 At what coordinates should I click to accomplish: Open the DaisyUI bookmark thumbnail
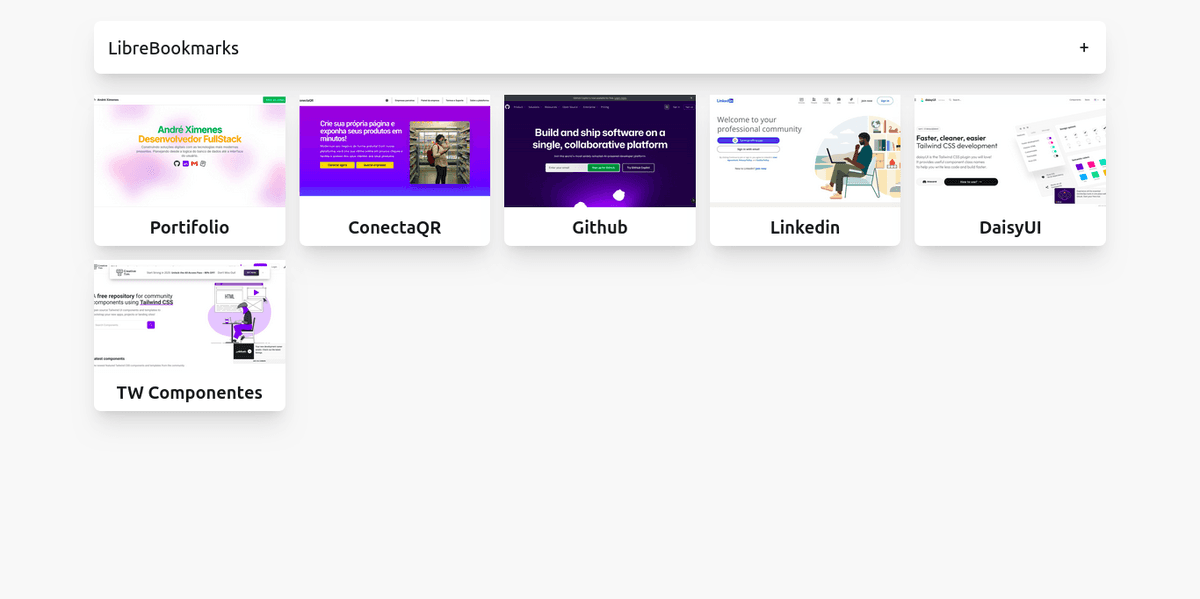point(1010,151)
